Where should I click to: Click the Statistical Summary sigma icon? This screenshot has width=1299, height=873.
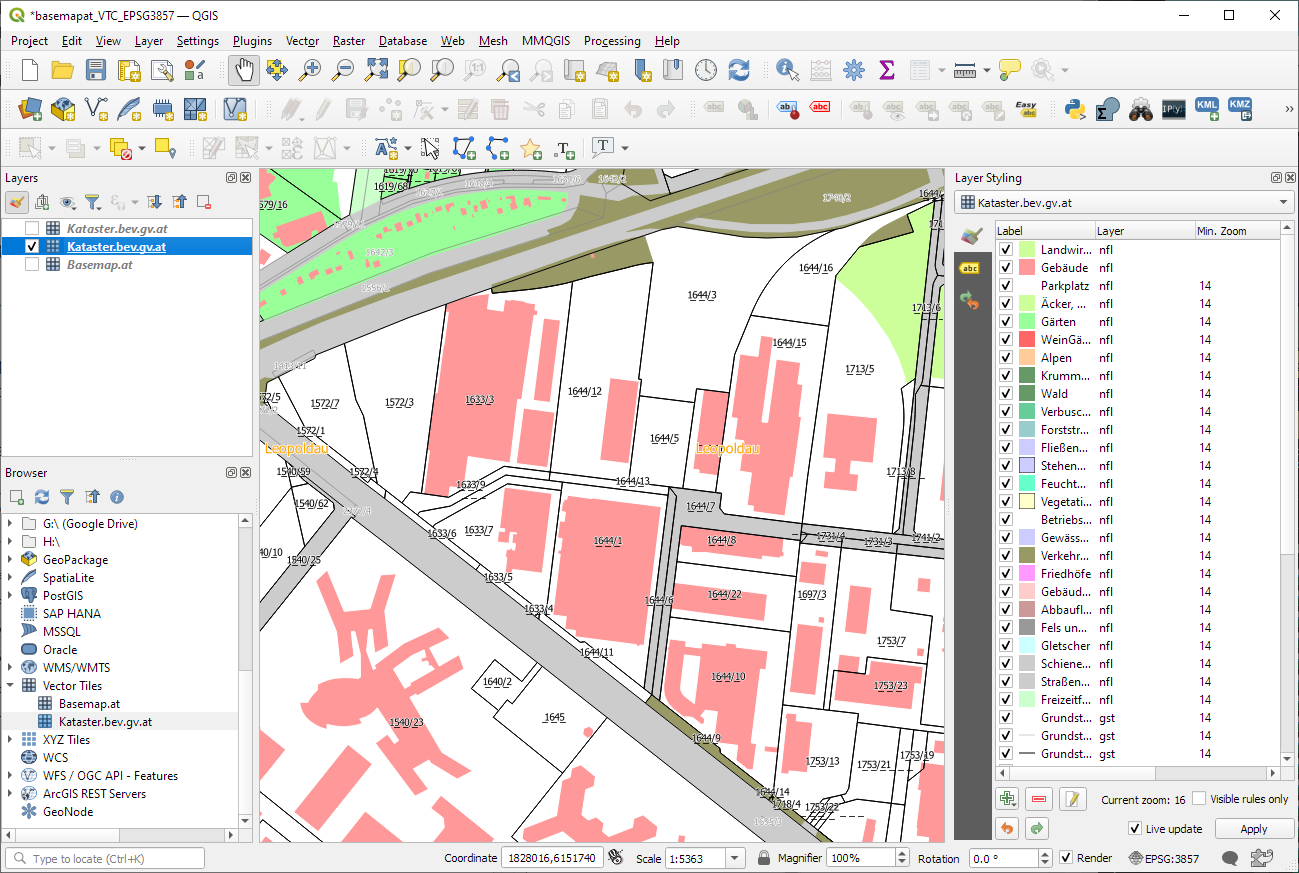click(x=886, y=70)
